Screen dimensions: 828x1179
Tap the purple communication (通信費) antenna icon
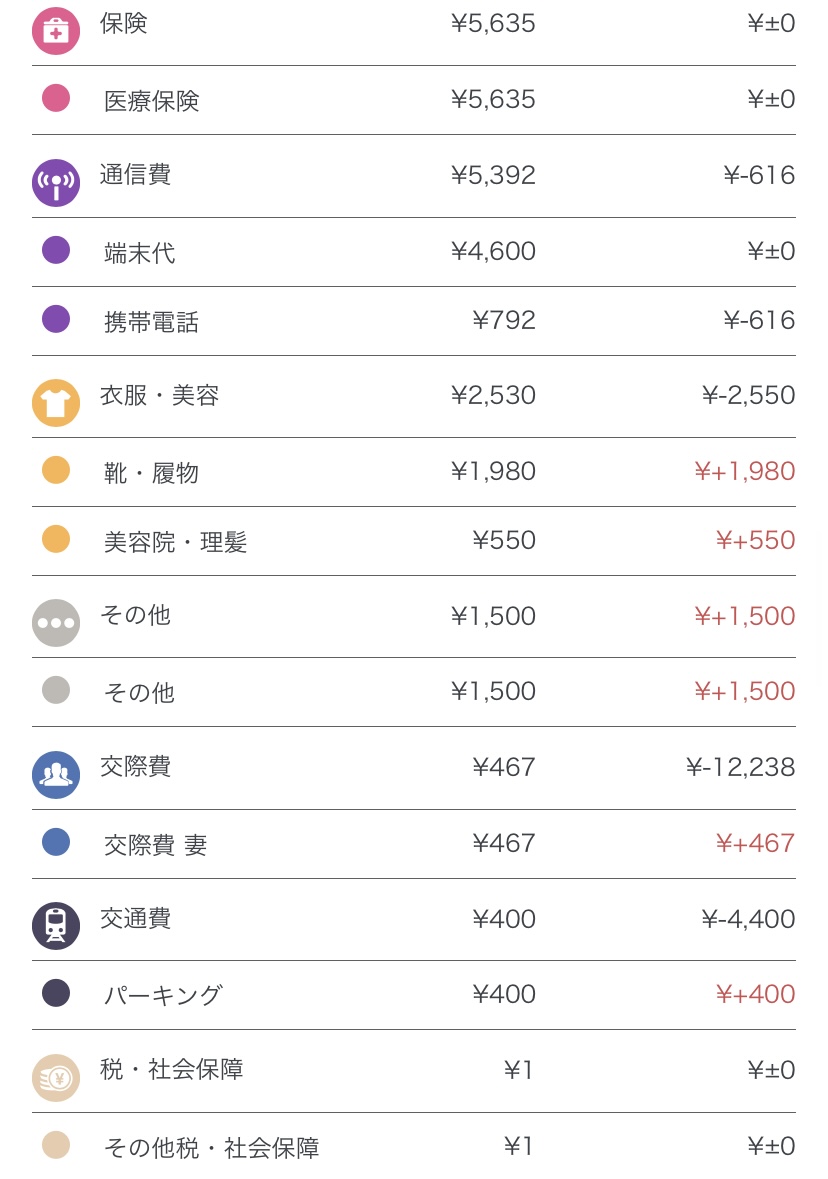coord(56,182)
